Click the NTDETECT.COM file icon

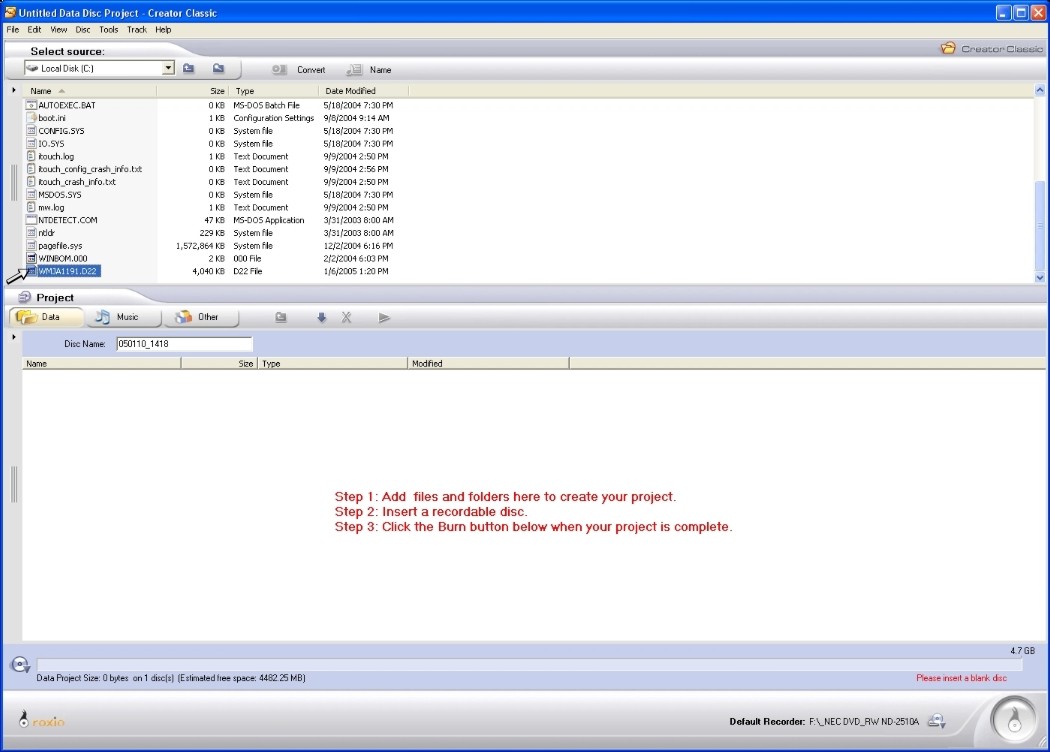(31, 220)
